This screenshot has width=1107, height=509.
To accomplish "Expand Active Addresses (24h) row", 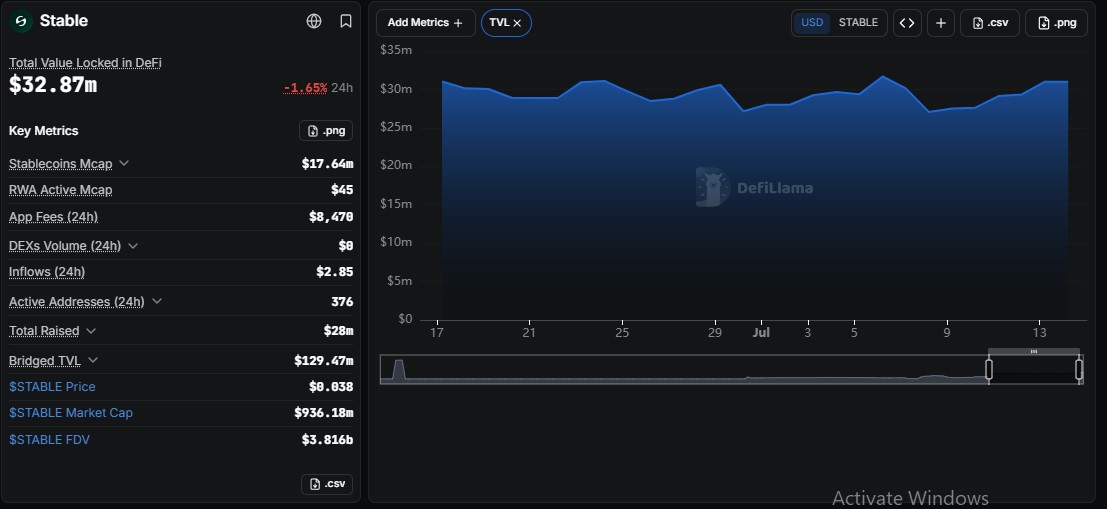I will (x=157, y=301).
